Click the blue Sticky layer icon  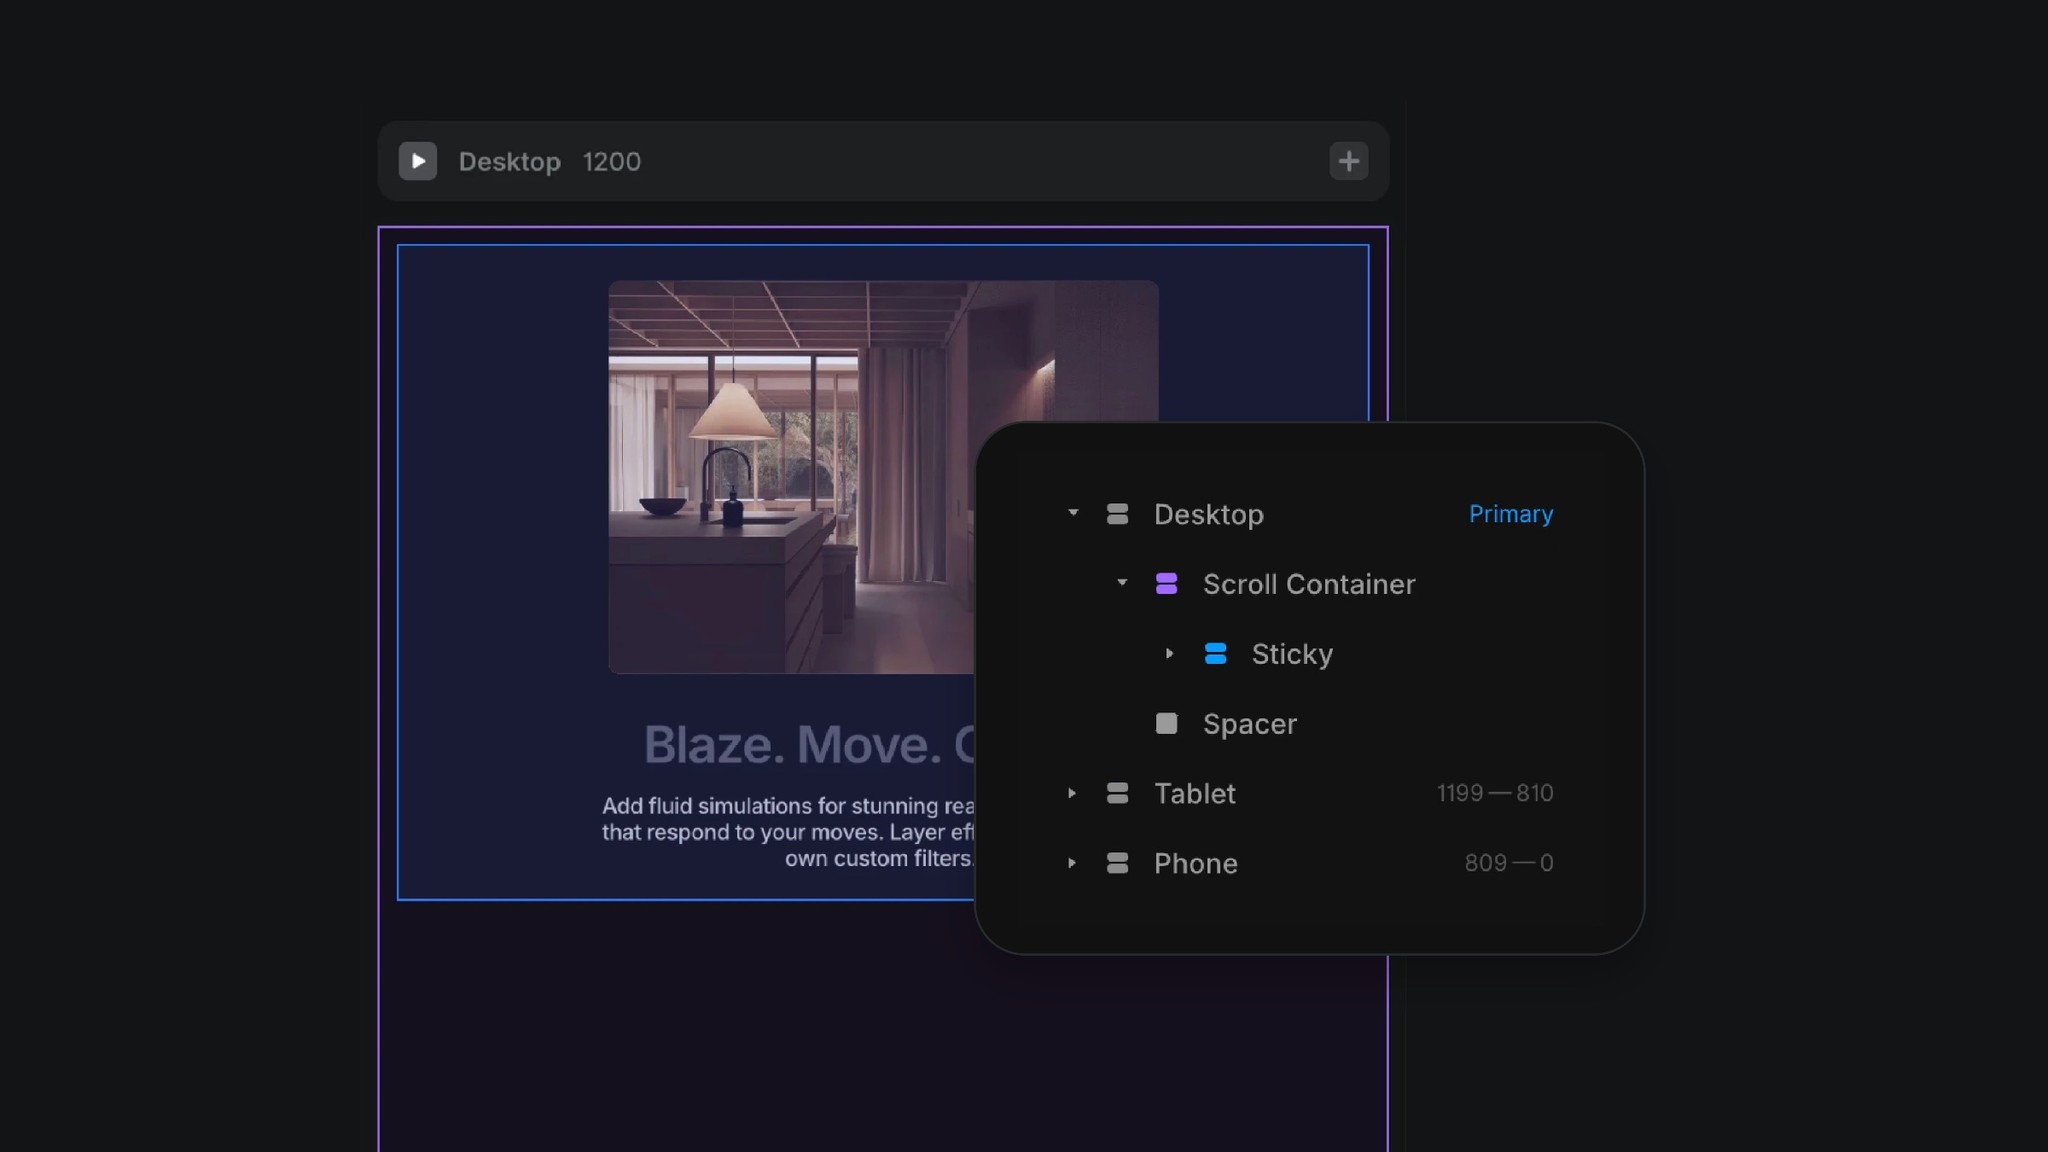click(x=1215, y=654)
